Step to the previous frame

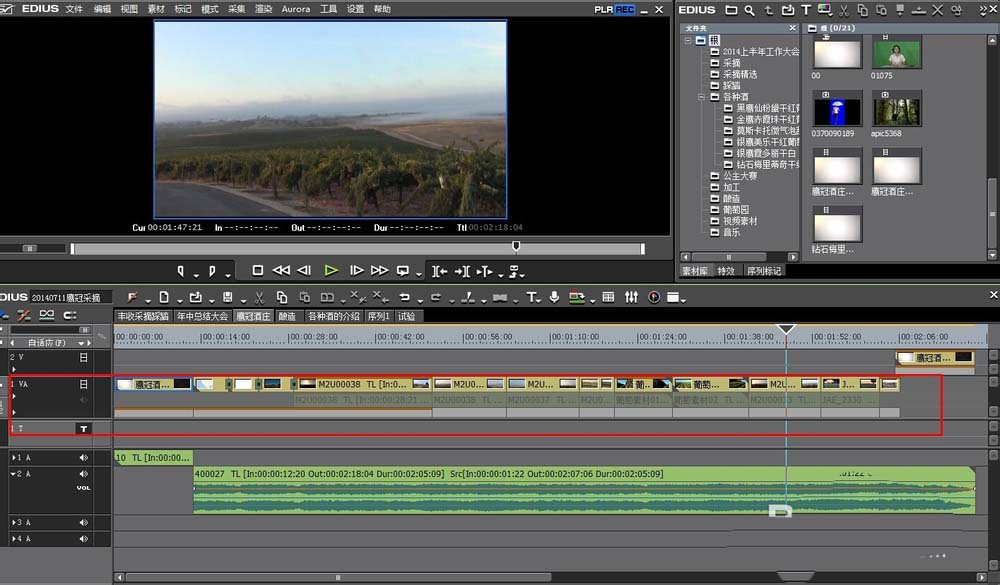point(305,270)
